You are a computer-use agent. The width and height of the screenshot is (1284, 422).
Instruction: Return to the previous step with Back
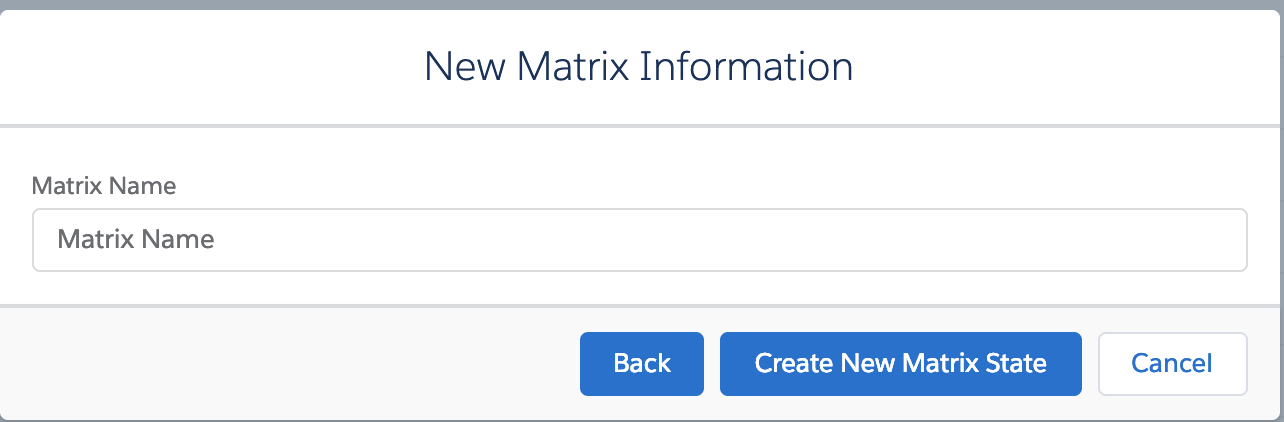click(642, 363)
